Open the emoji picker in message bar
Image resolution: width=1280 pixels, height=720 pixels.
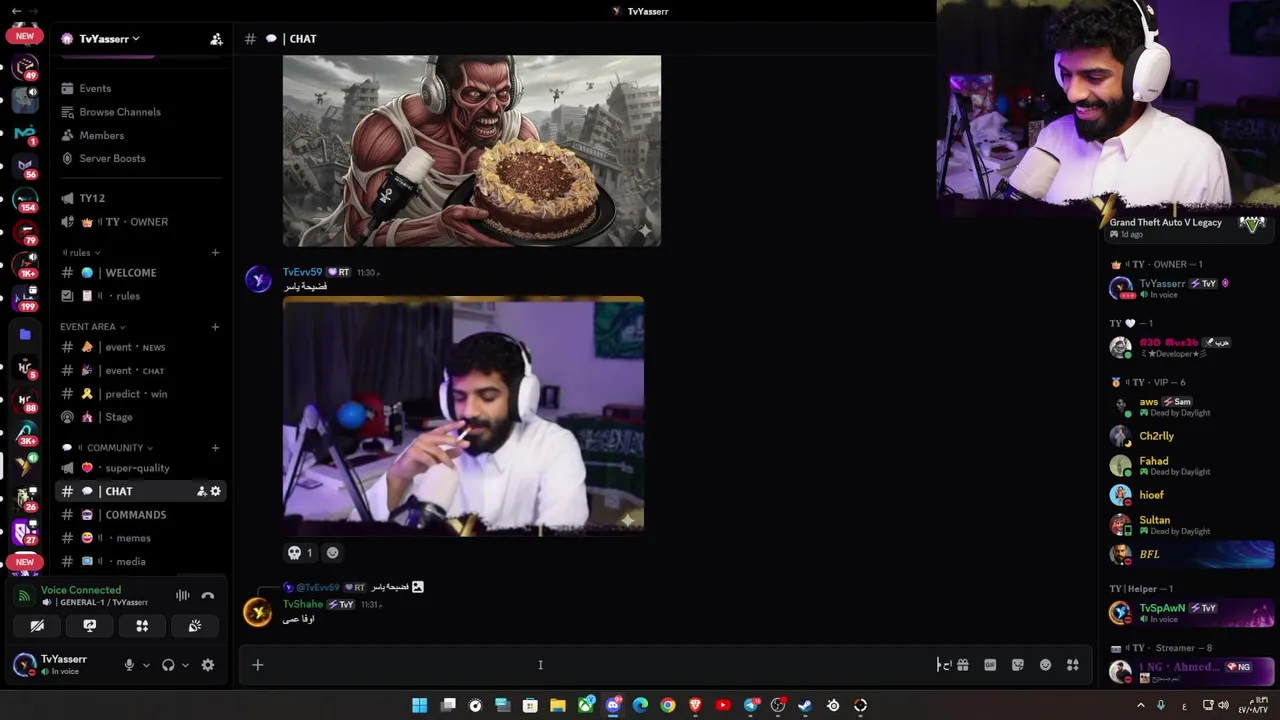click(1046, 665)
